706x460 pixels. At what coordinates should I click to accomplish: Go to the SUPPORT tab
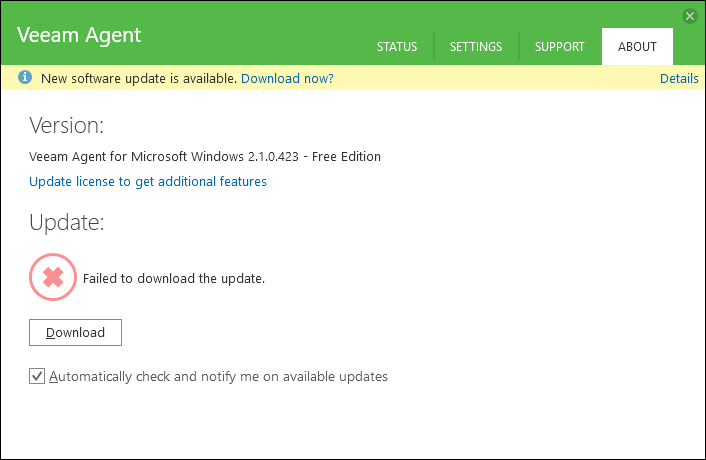point(559,46)
